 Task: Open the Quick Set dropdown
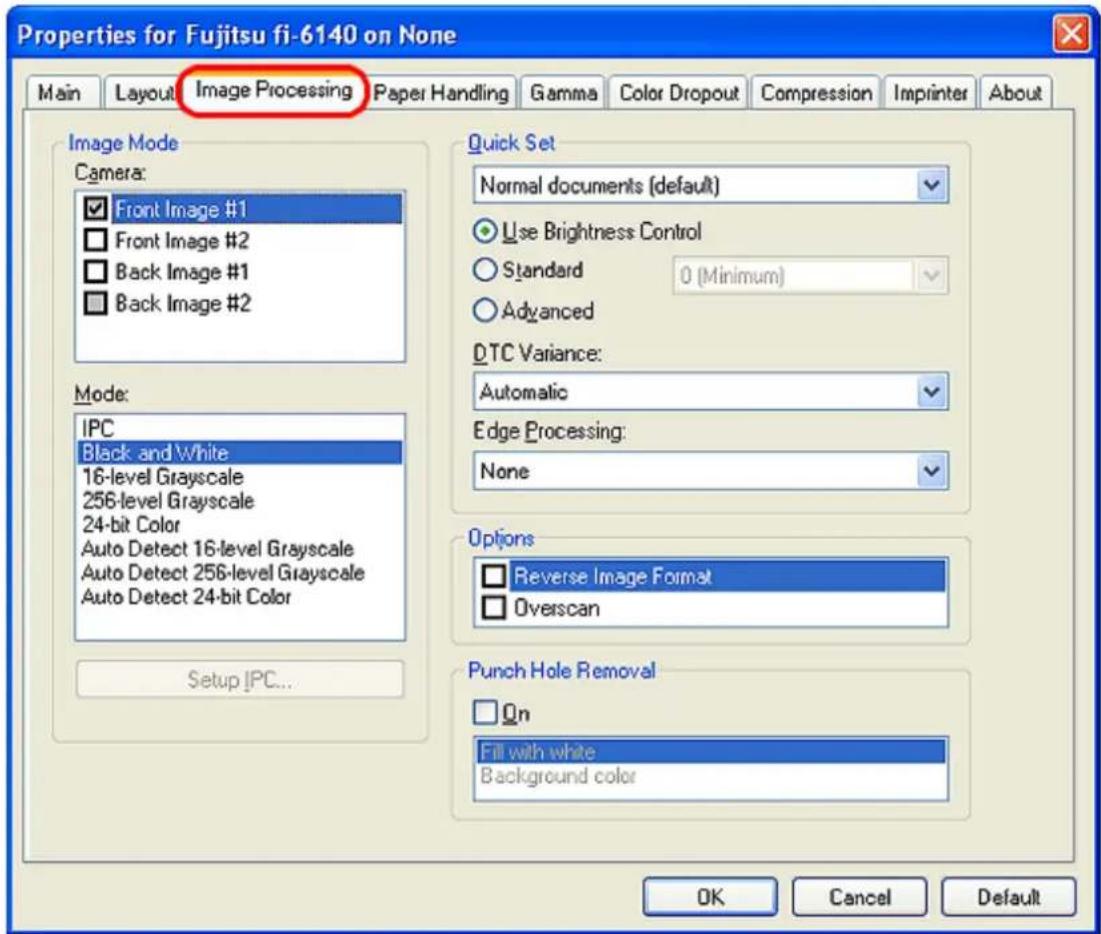tap(711, 185)
